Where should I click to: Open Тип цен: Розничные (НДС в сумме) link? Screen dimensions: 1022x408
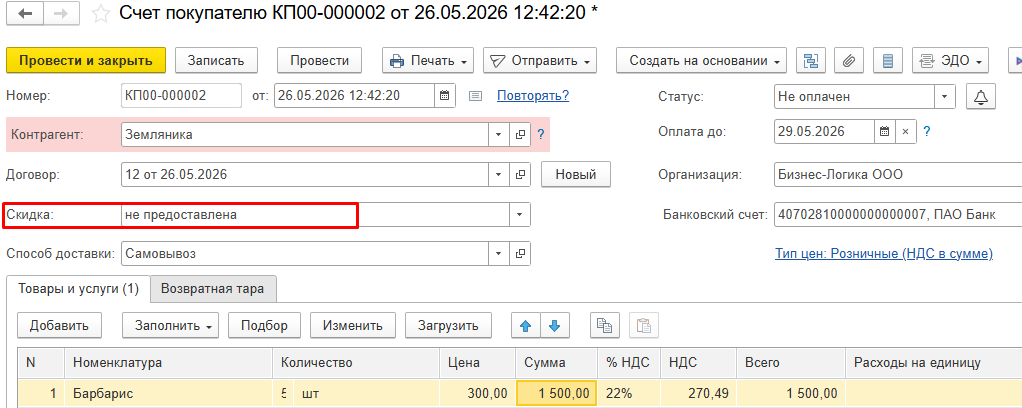pos(884,254)
